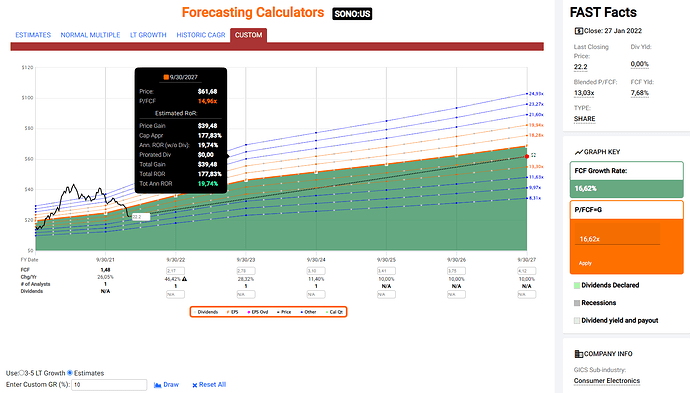The width and height of the screenshot is (690, 393).
Task: Click the warning triangle next to 46,42%
Action: point(184,279)
